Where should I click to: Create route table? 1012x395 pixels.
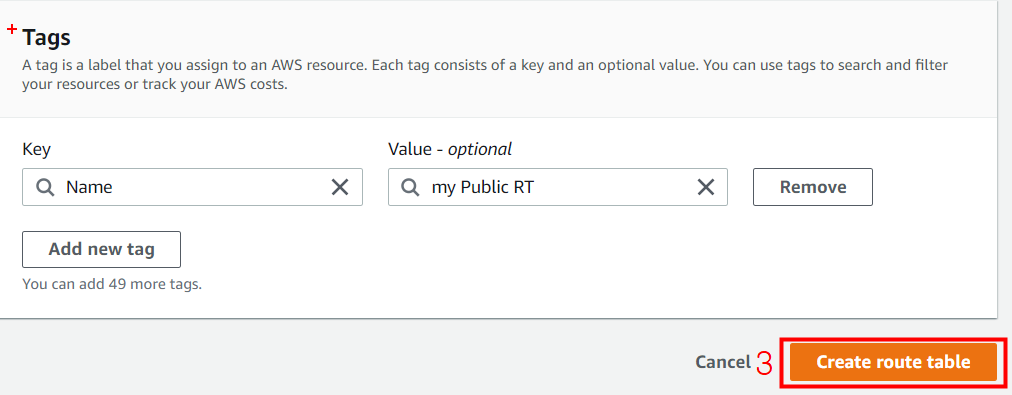click(x=893, y=362)
